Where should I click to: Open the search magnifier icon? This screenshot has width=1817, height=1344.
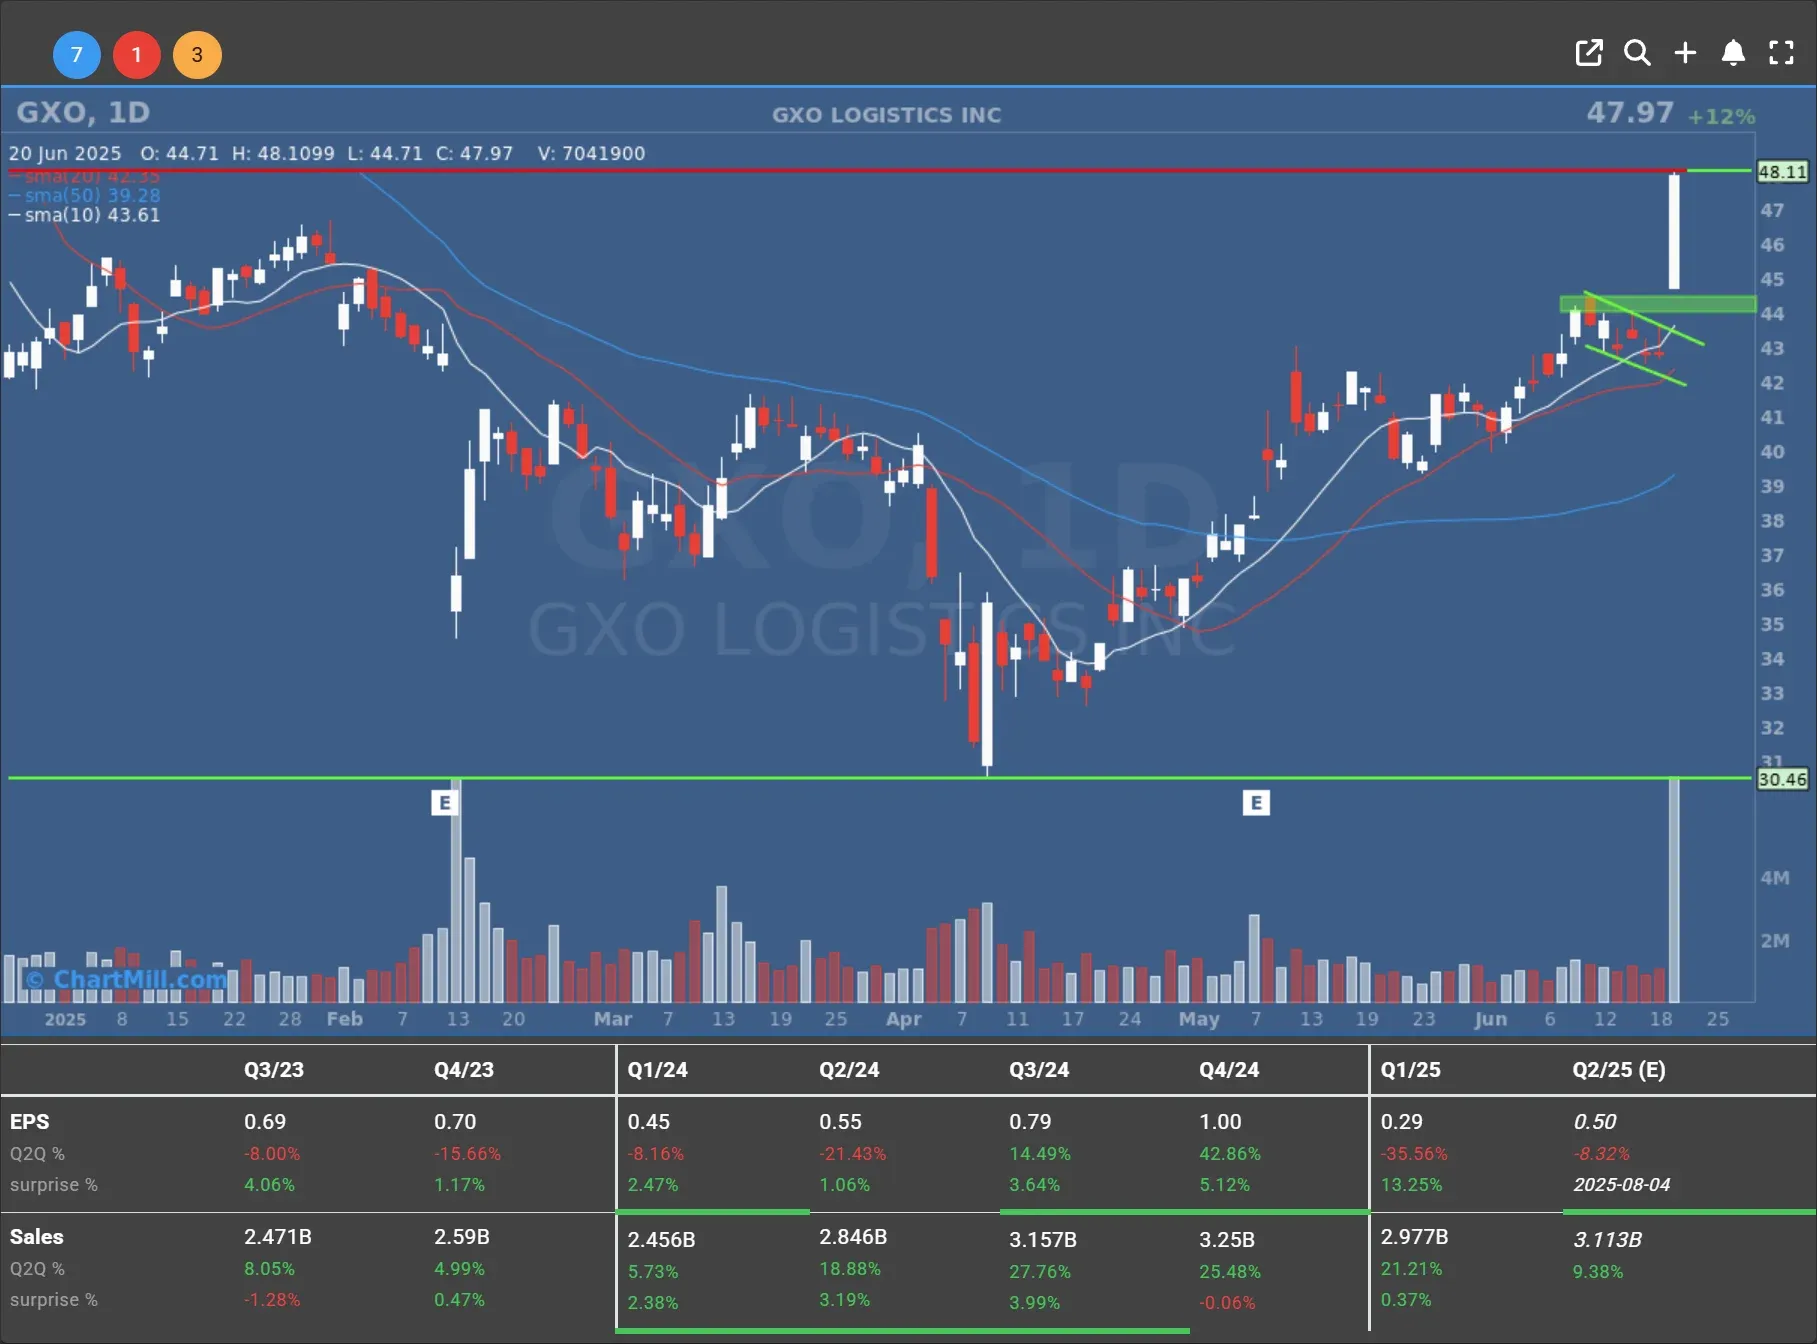pos(1637,53)
